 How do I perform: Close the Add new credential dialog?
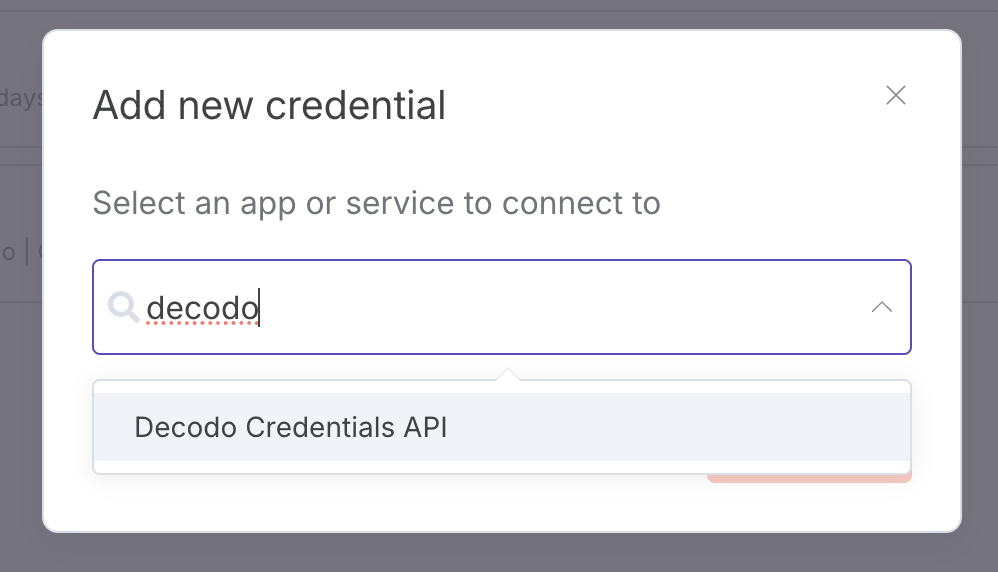[x=895, y=95]
